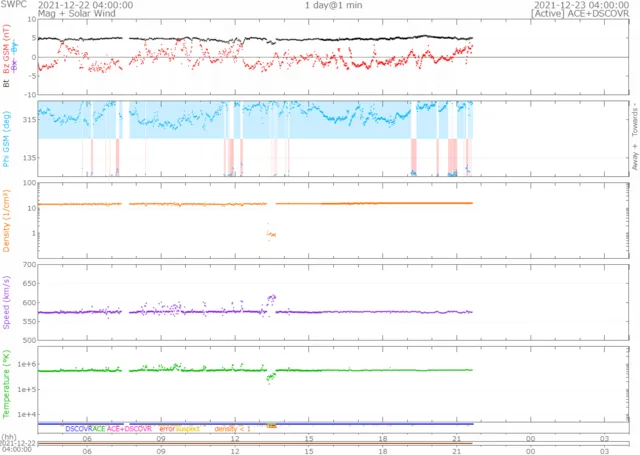Click the 'Away +' label on right side

(633, 156)
